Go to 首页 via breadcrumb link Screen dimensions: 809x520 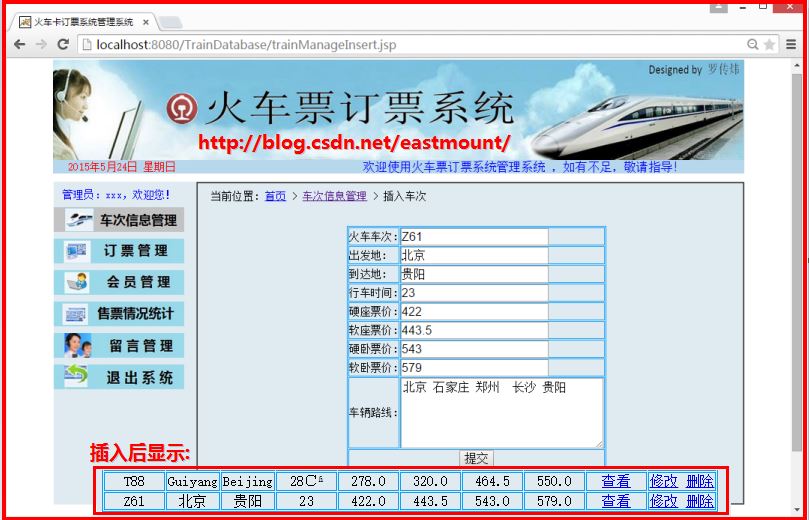275,196
